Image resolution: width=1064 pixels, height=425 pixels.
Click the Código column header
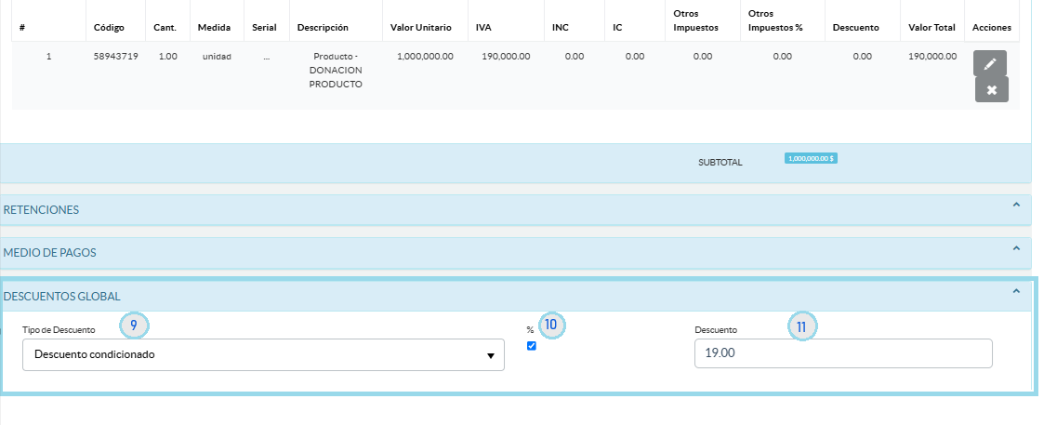pyautogui.click(x=108, y=27)
